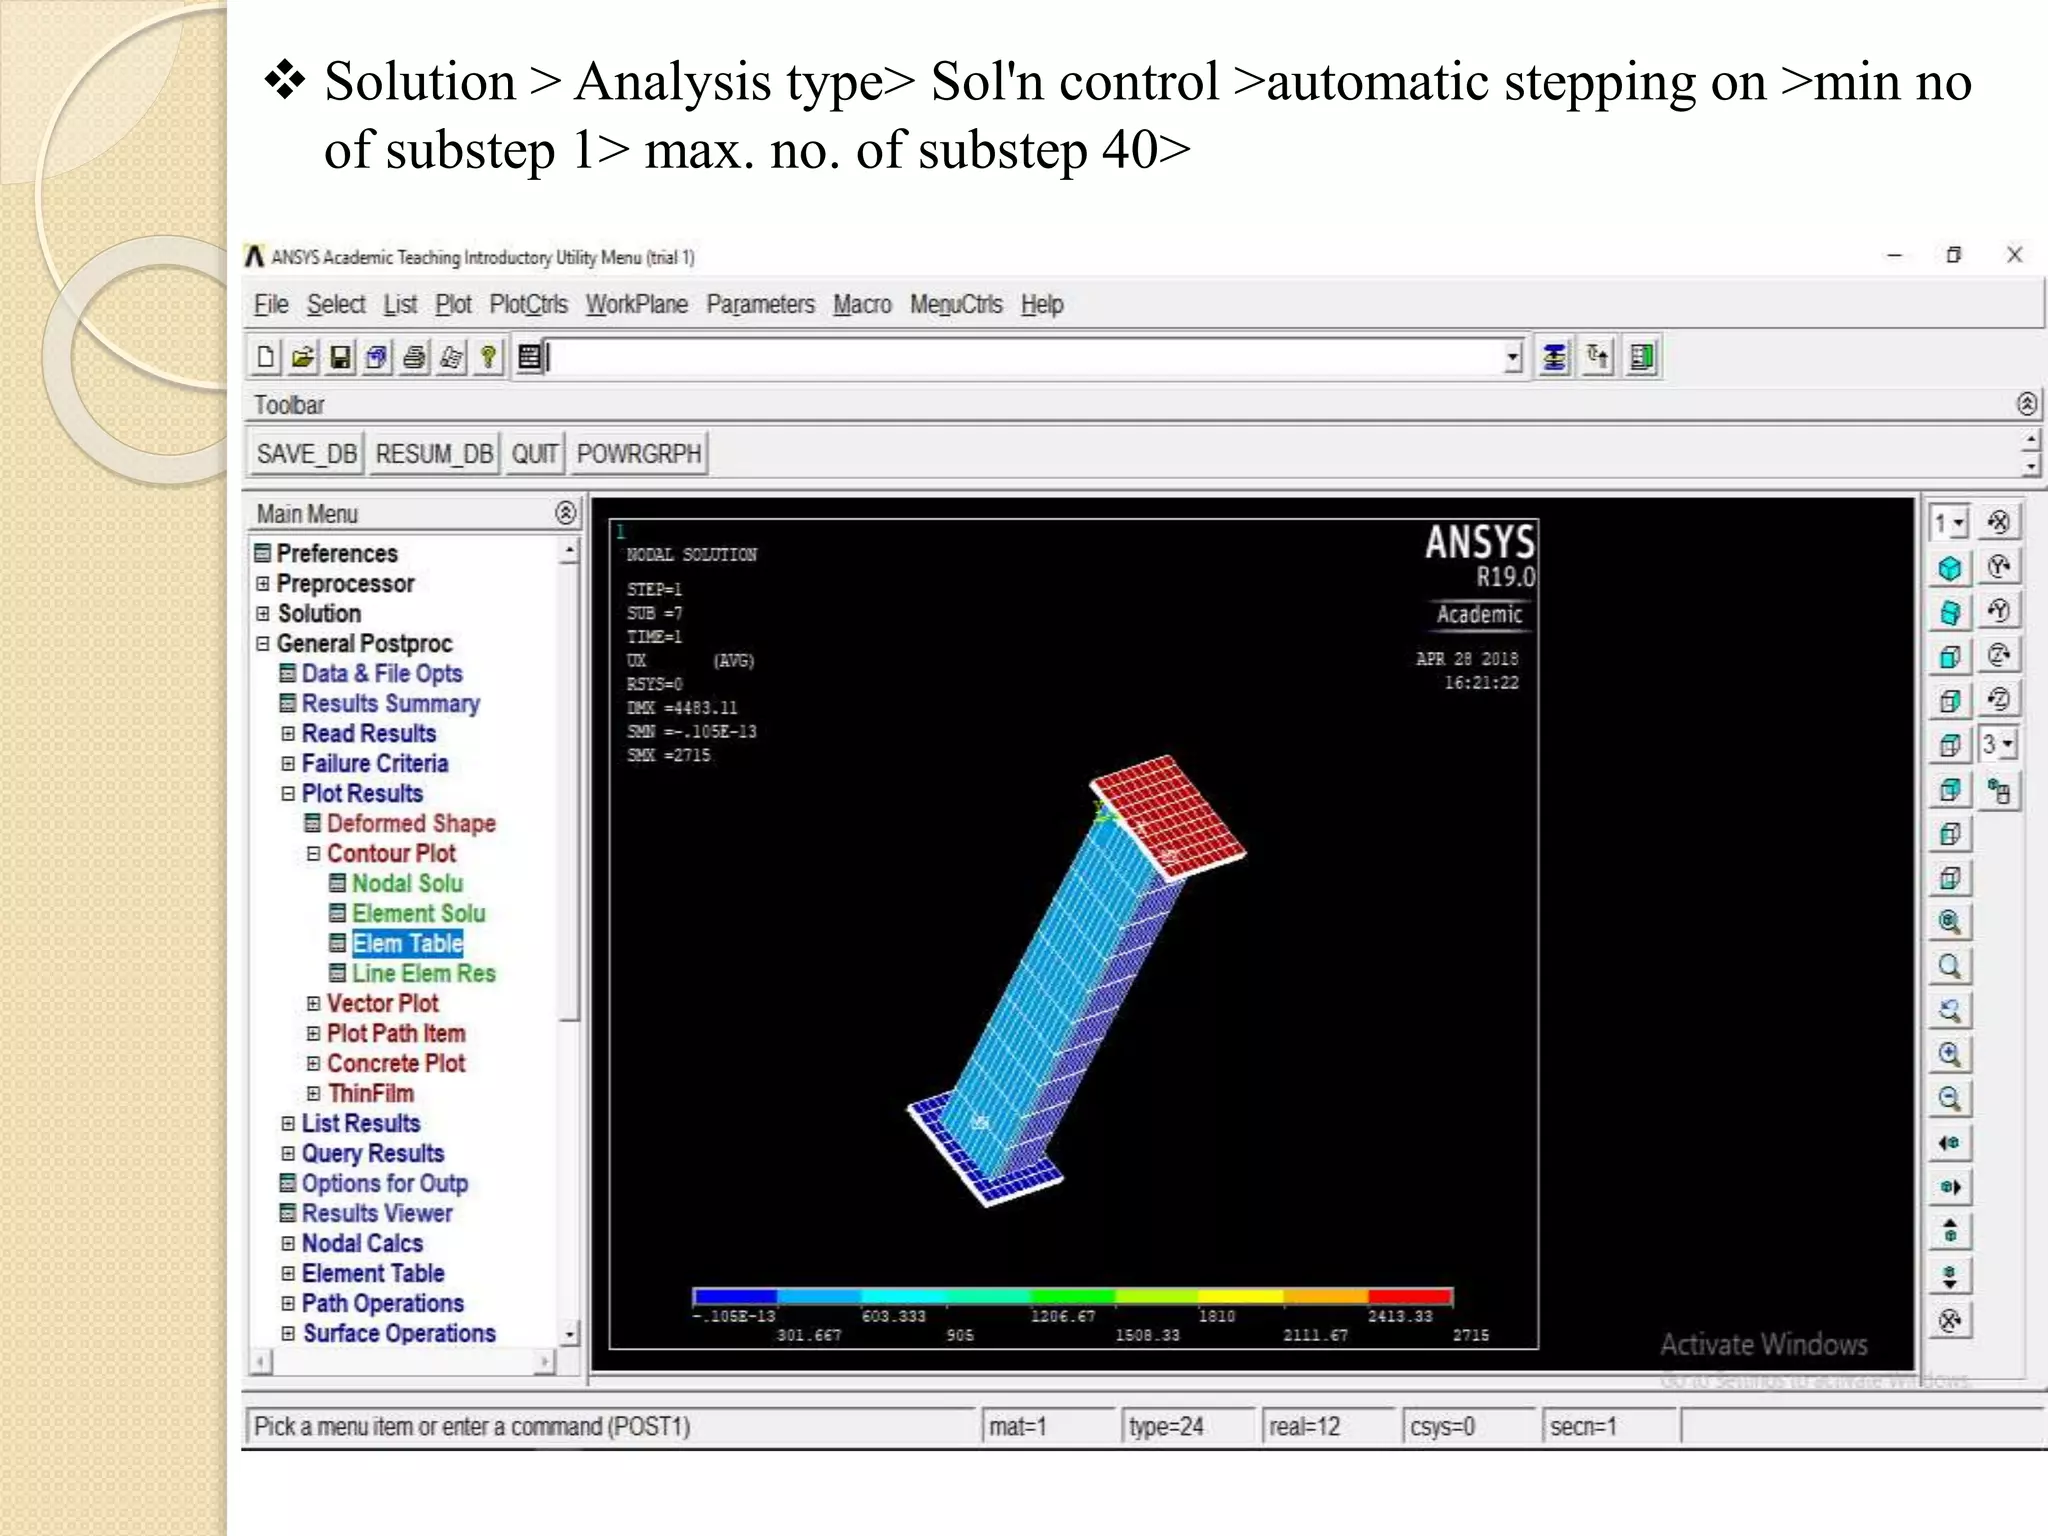This screenshot has height=1536, width=2048.
Task: Select the Isometric View cube icon
Action: tap(1949, 568)
